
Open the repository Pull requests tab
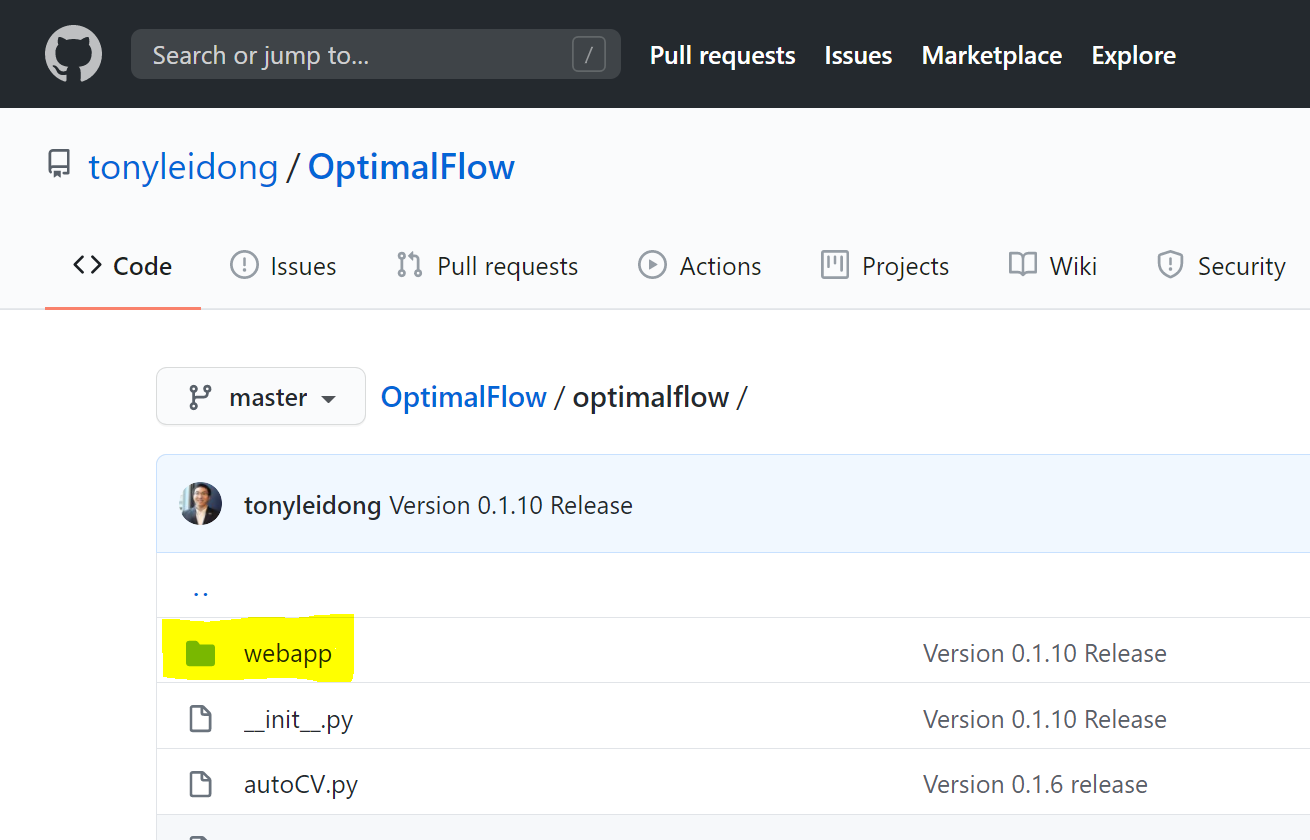487,266
